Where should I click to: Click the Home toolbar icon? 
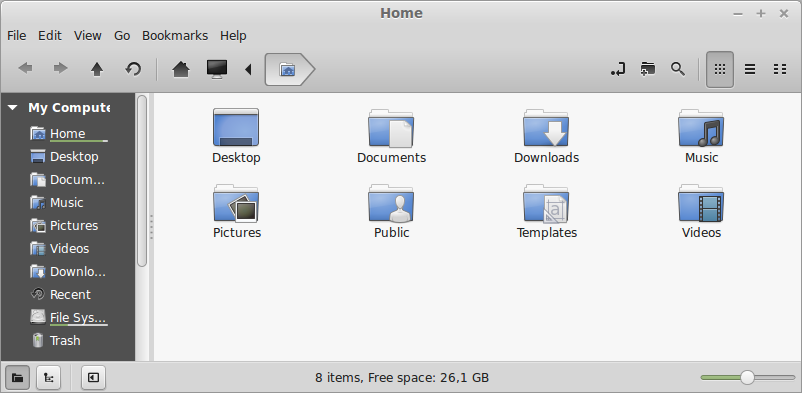tap(181, 69)
